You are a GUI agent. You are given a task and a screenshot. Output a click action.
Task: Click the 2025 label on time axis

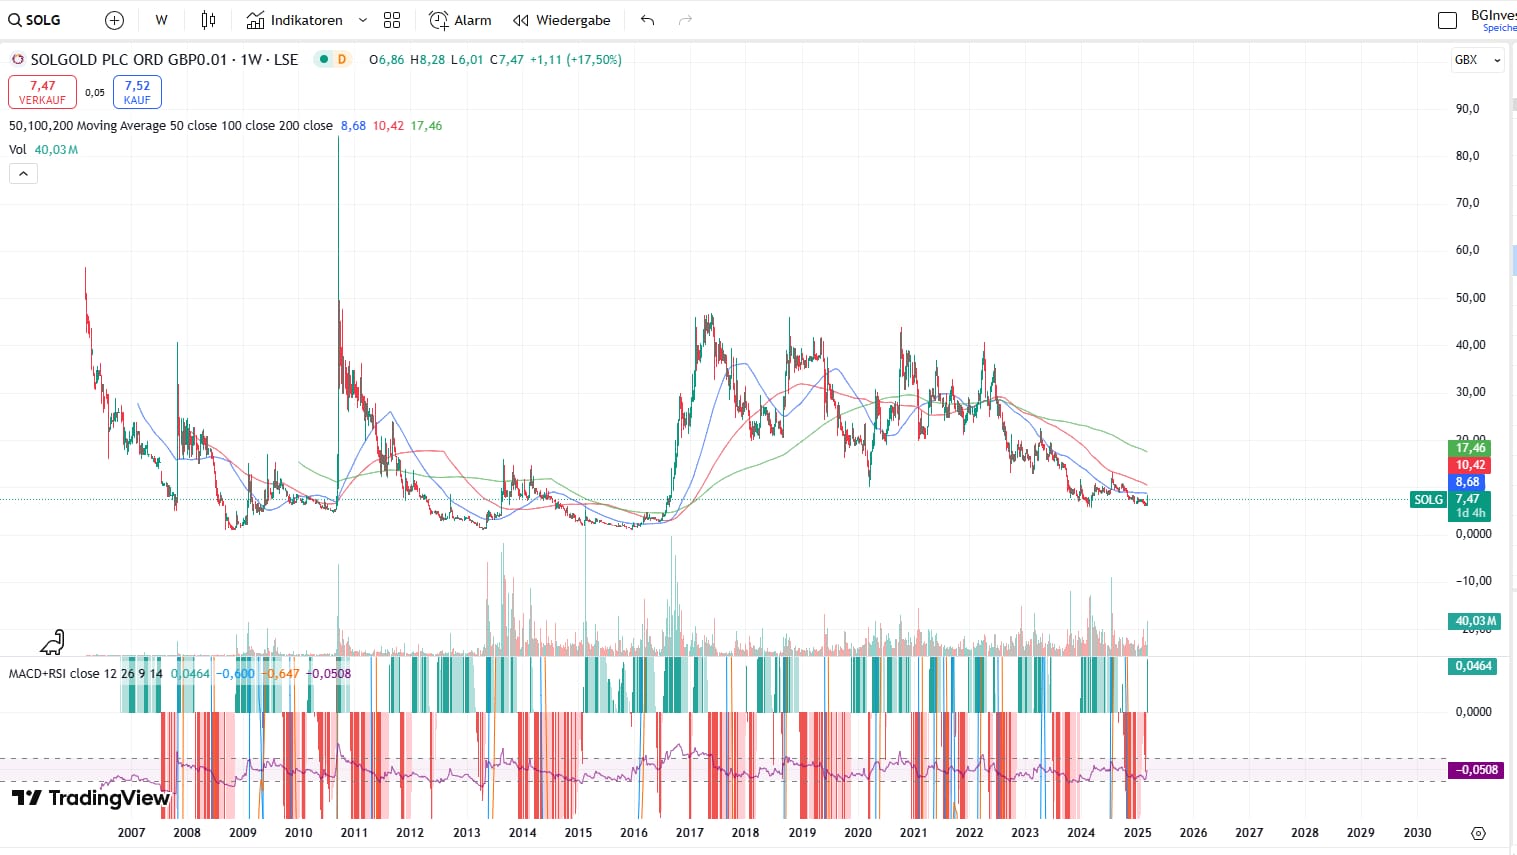[x=1137, y=833]
